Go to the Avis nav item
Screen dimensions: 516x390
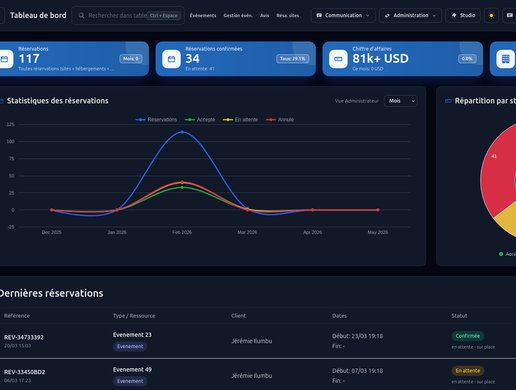coord(265,15)
